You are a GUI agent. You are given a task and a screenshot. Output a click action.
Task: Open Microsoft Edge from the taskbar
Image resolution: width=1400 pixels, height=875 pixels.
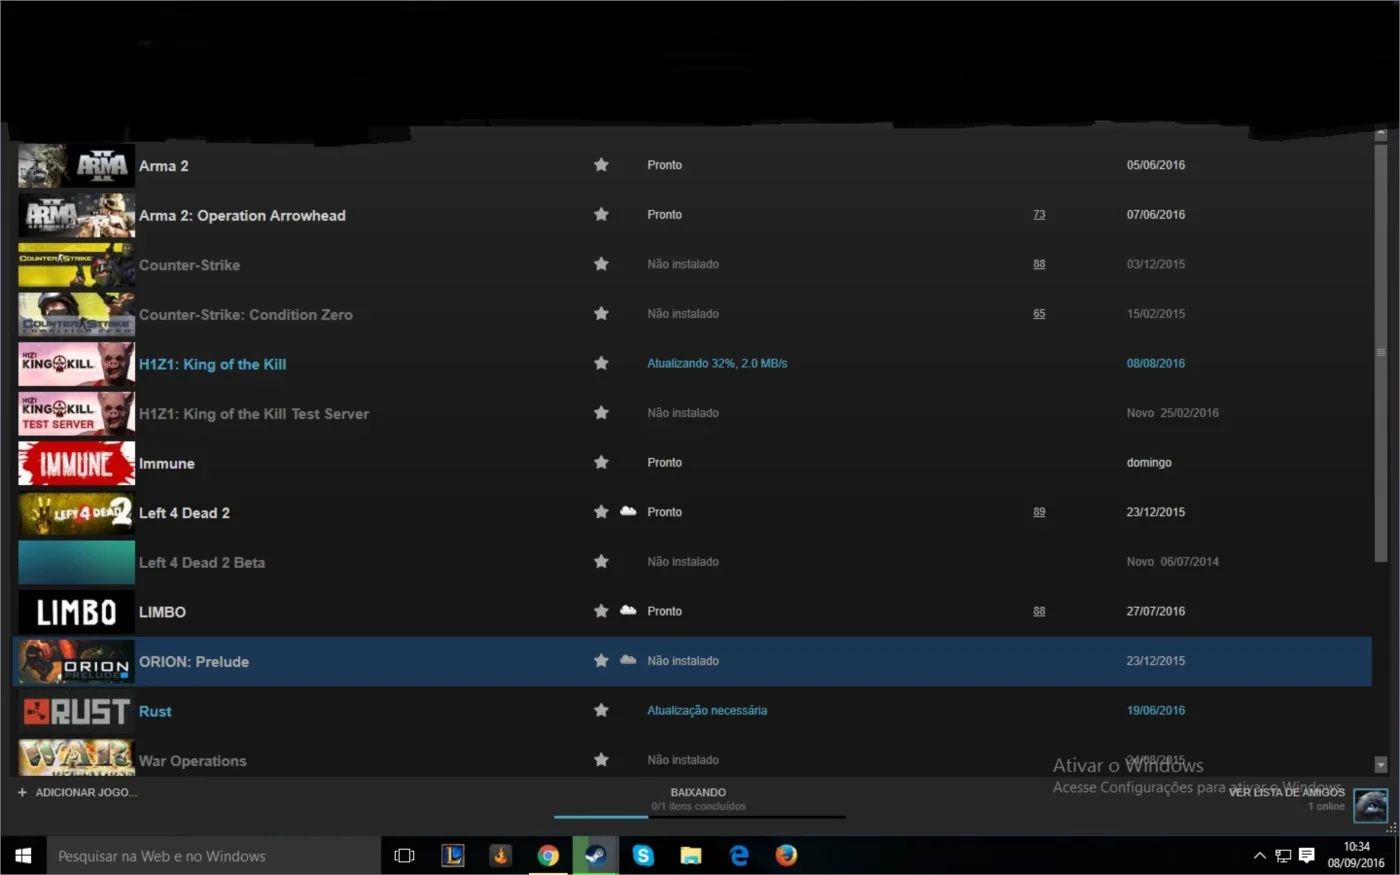739,855
